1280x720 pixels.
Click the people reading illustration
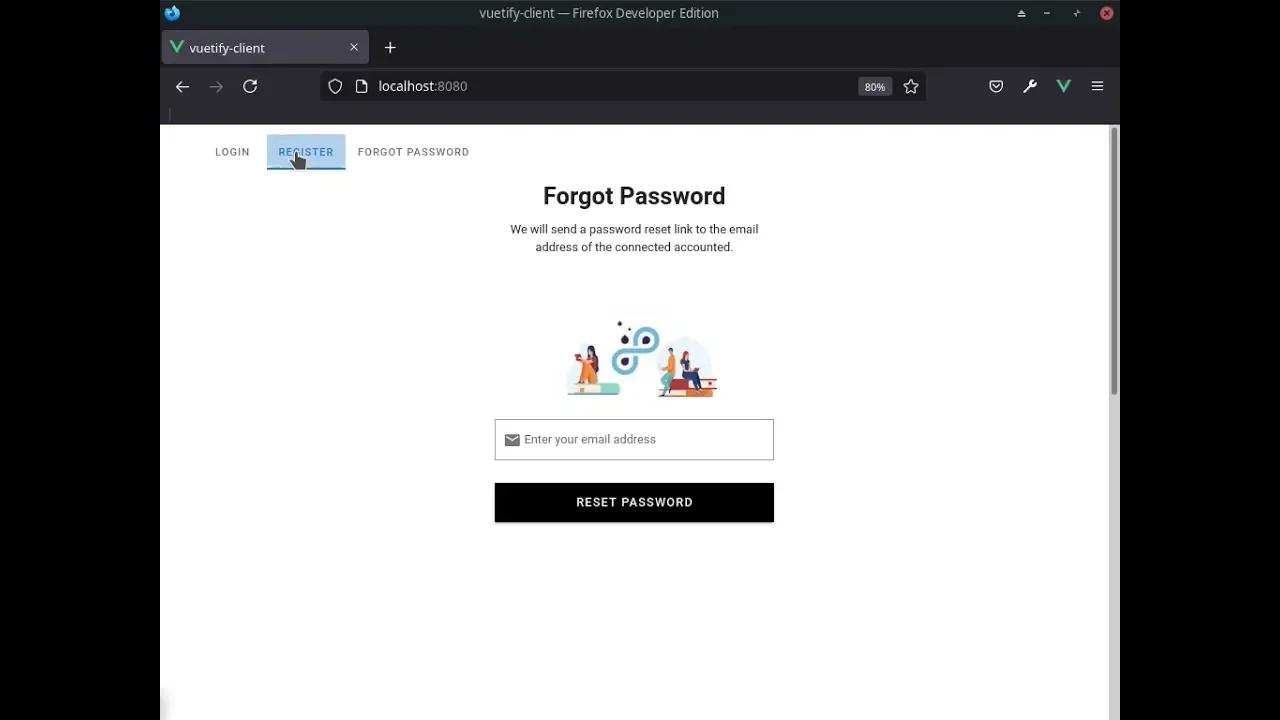coord(641,360)
